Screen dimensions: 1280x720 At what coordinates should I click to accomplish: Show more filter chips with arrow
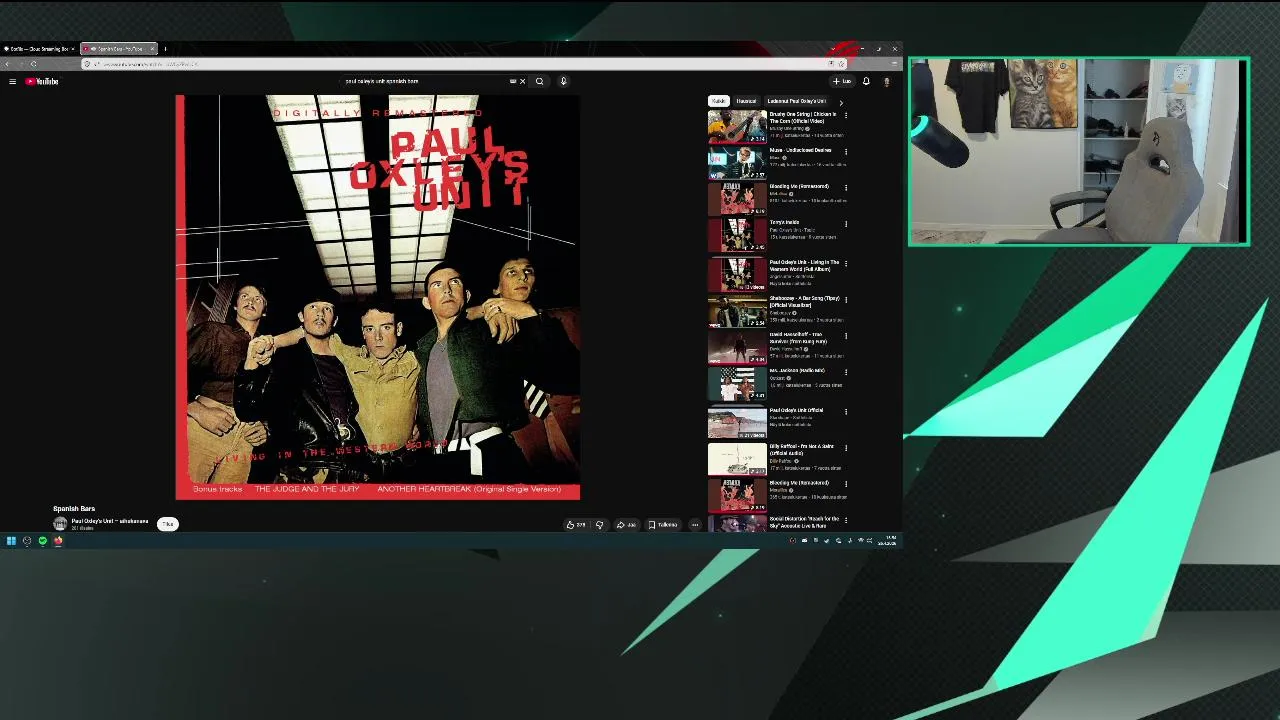point(841,102)
